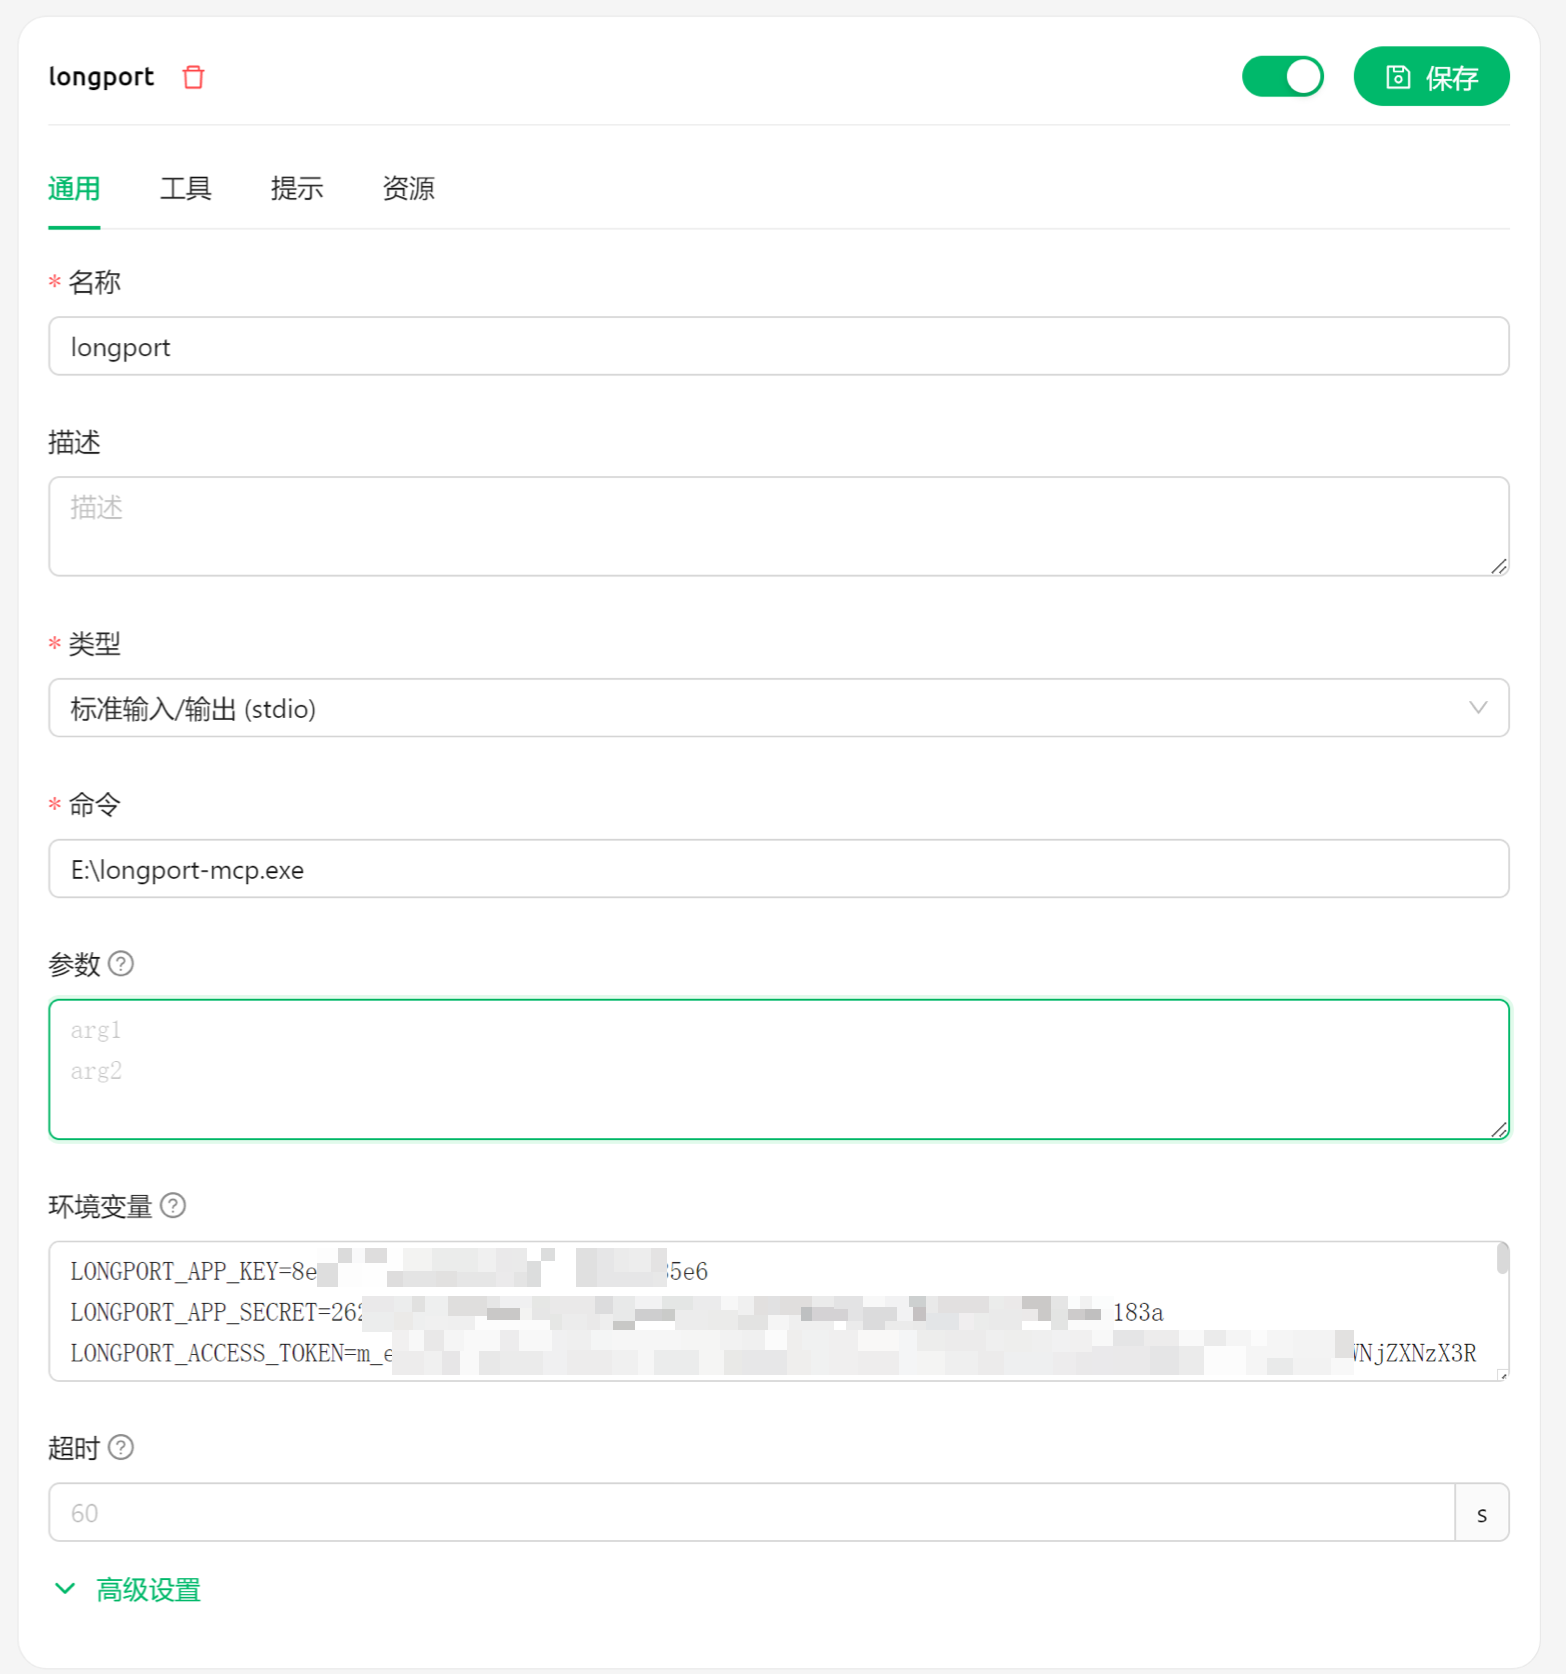Click into the 描述 text area
The width and height of the screenshot is (1566, 1674).
(x=779, y=527)
